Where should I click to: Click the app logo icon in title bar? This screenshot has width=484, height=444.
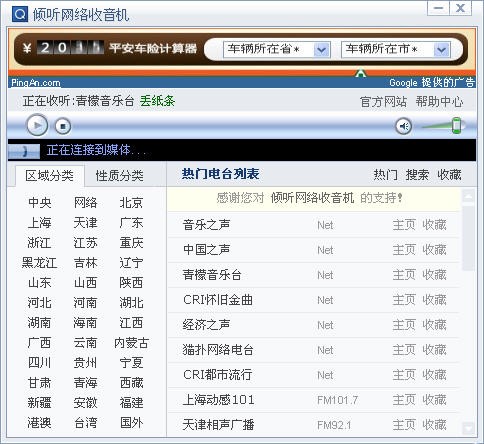20,14
